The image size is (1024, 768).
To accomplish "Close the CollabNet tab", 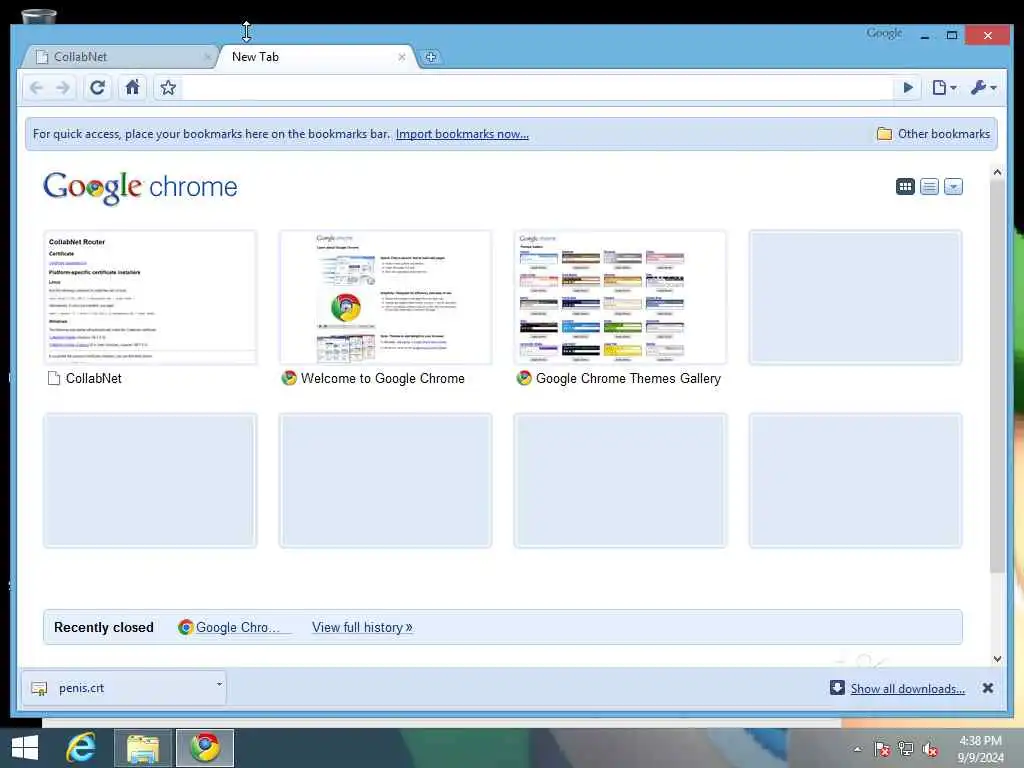I will click(x=206, y=57).
